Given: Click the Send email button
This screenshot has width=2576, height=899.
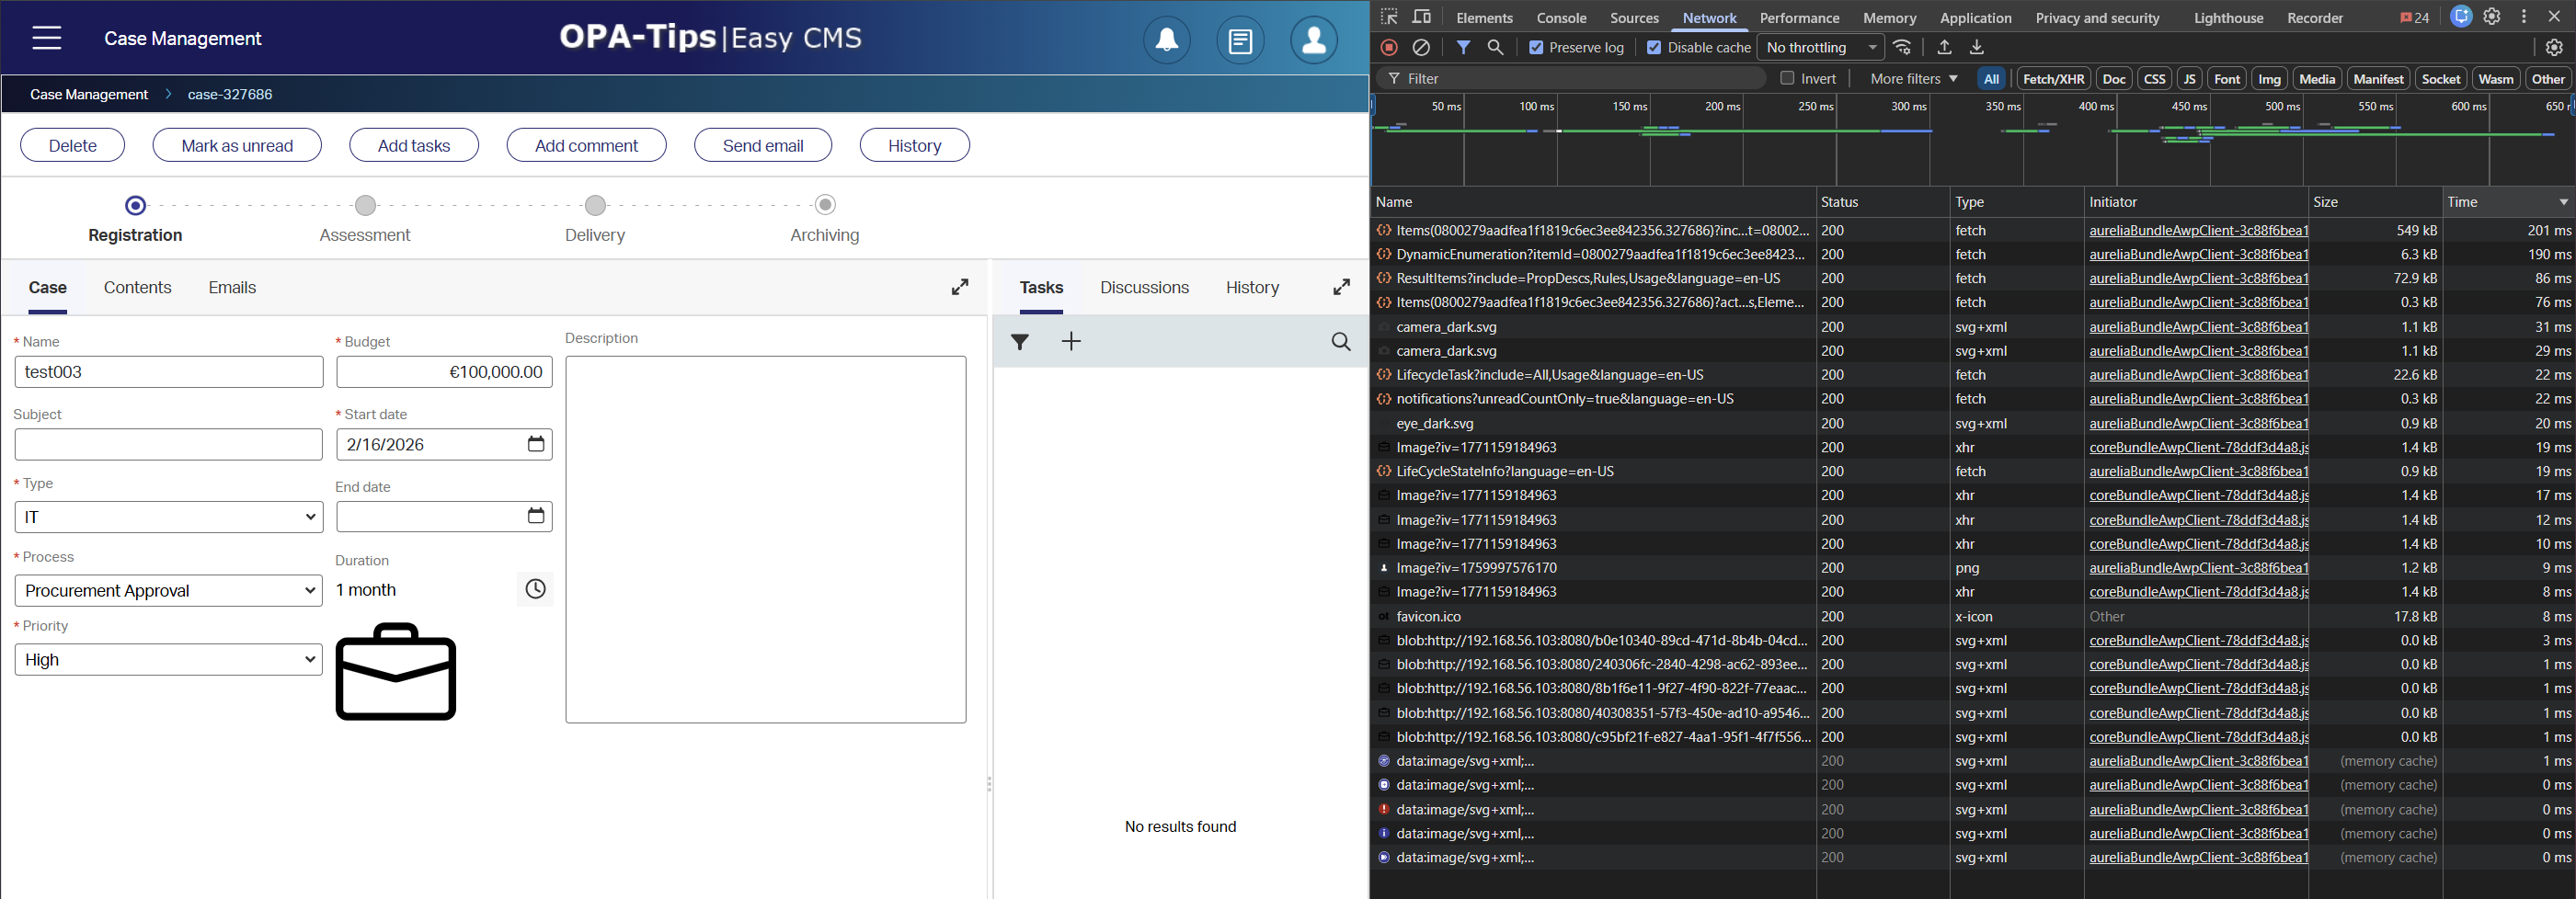Looking at the screenshot, I should pyautogui.click(x=762, y=145).
